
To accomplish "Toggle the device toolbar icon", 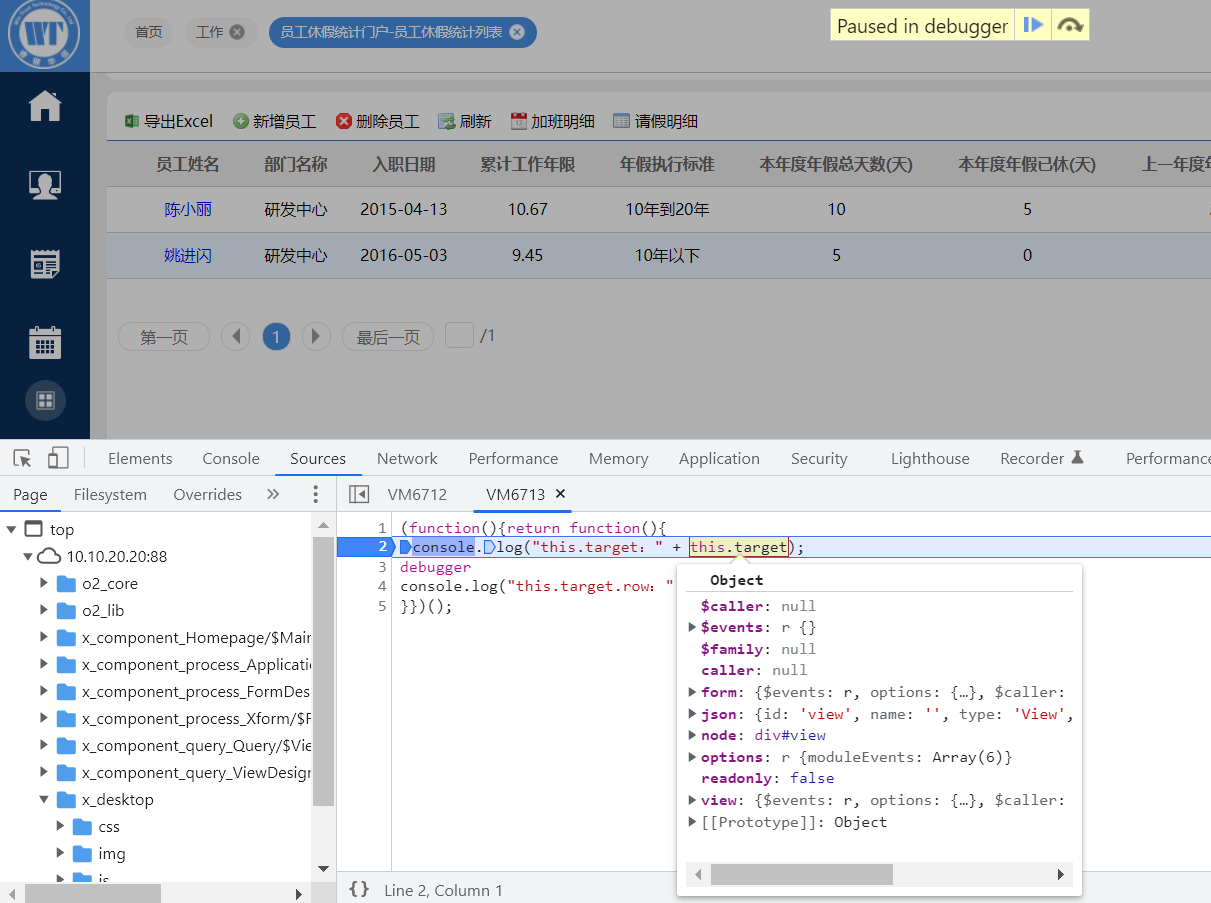I will click(58, 458).
